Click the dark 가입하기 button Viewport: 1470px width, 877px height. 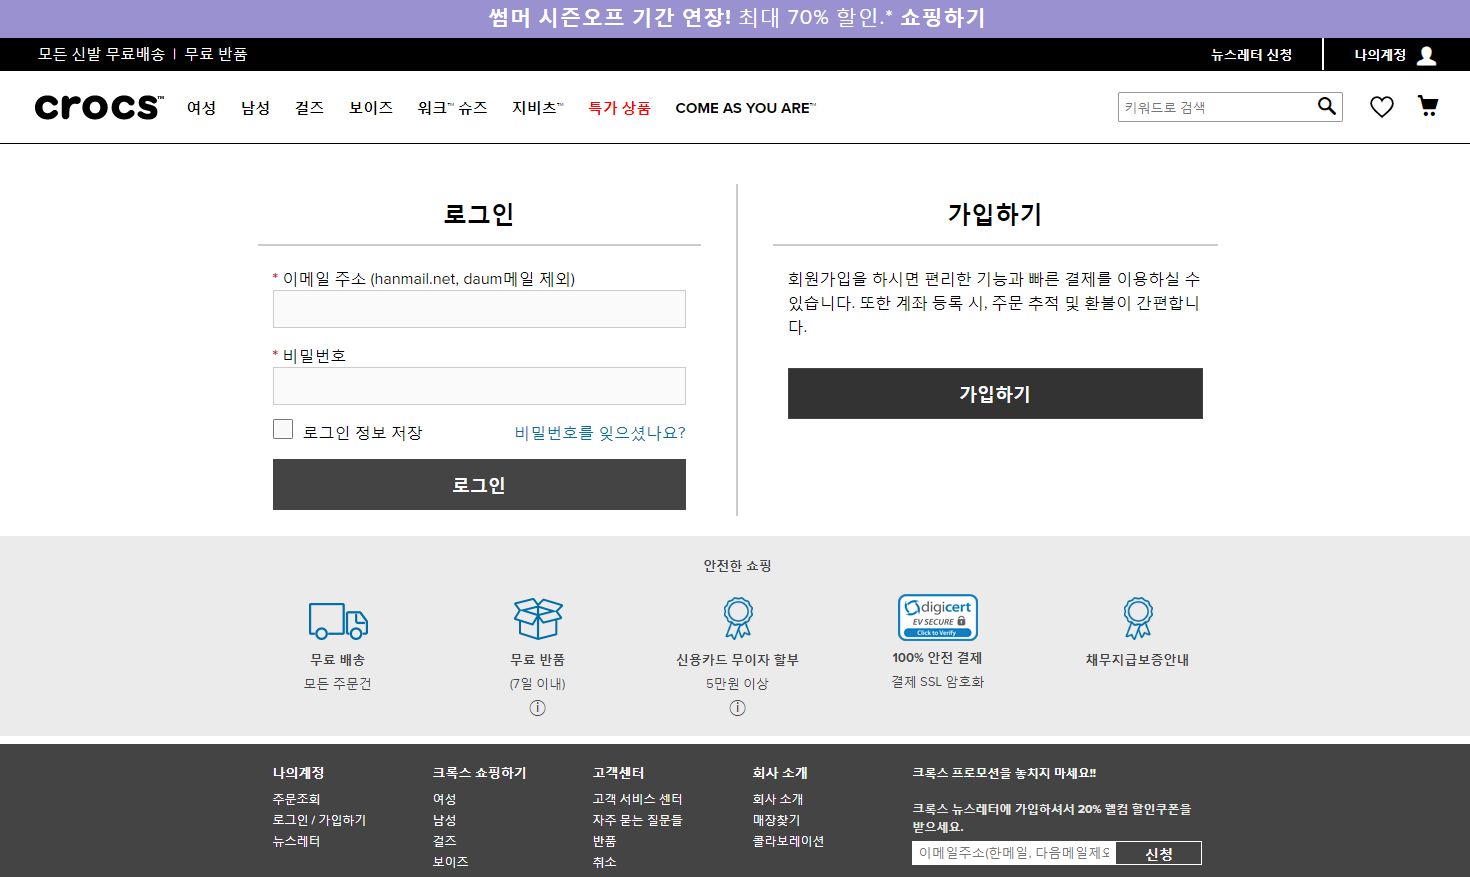[x=995, y=394]
